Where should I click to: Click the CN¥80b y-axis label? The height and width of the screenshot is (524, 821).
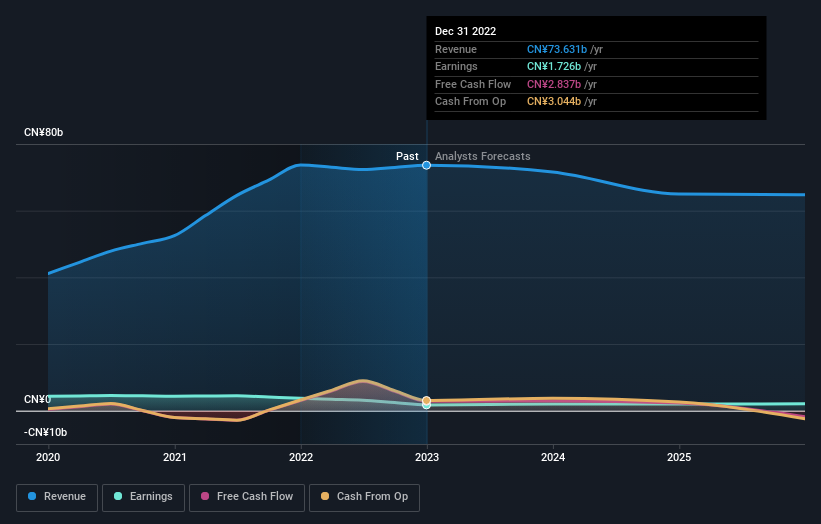(x=43, y=132)
